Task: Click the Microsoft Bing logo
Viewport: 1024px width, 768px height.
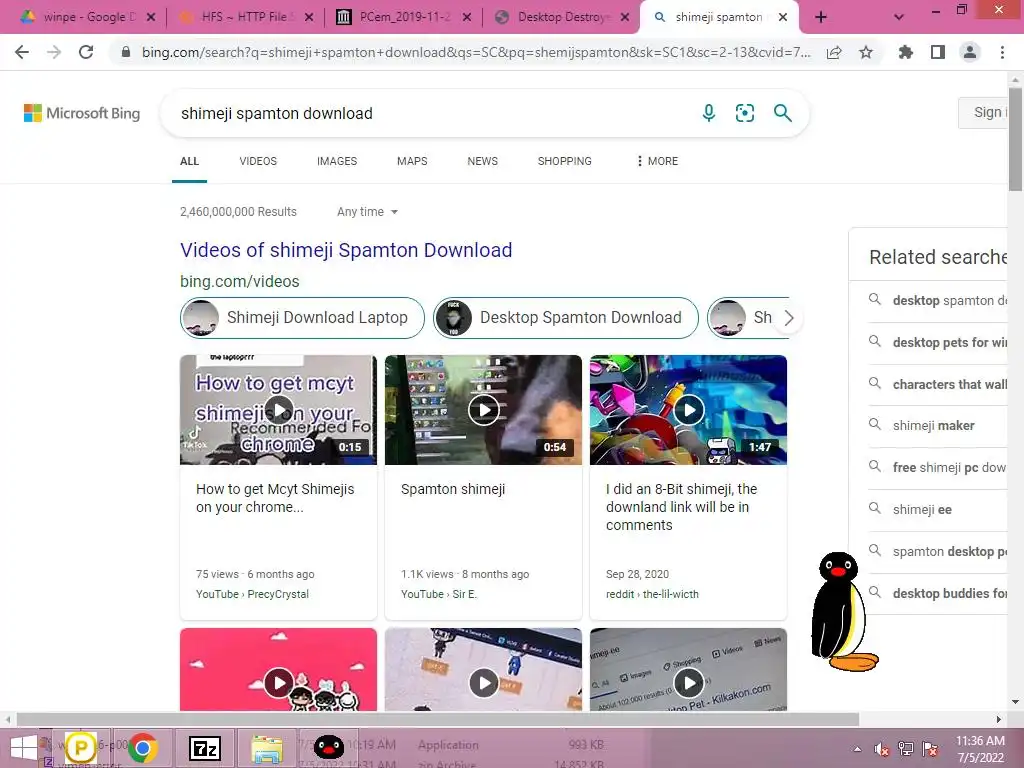Action: pos(82,113)
